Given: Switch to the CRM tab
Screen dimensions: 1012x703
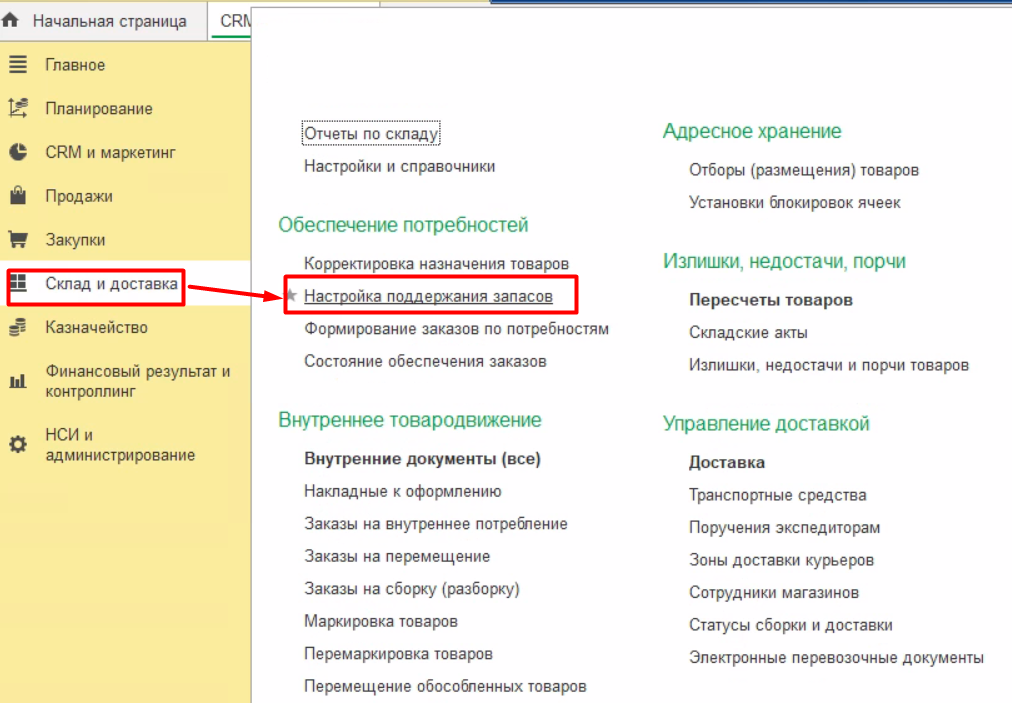Looking at the screenshot, I should tap(234, 21).
